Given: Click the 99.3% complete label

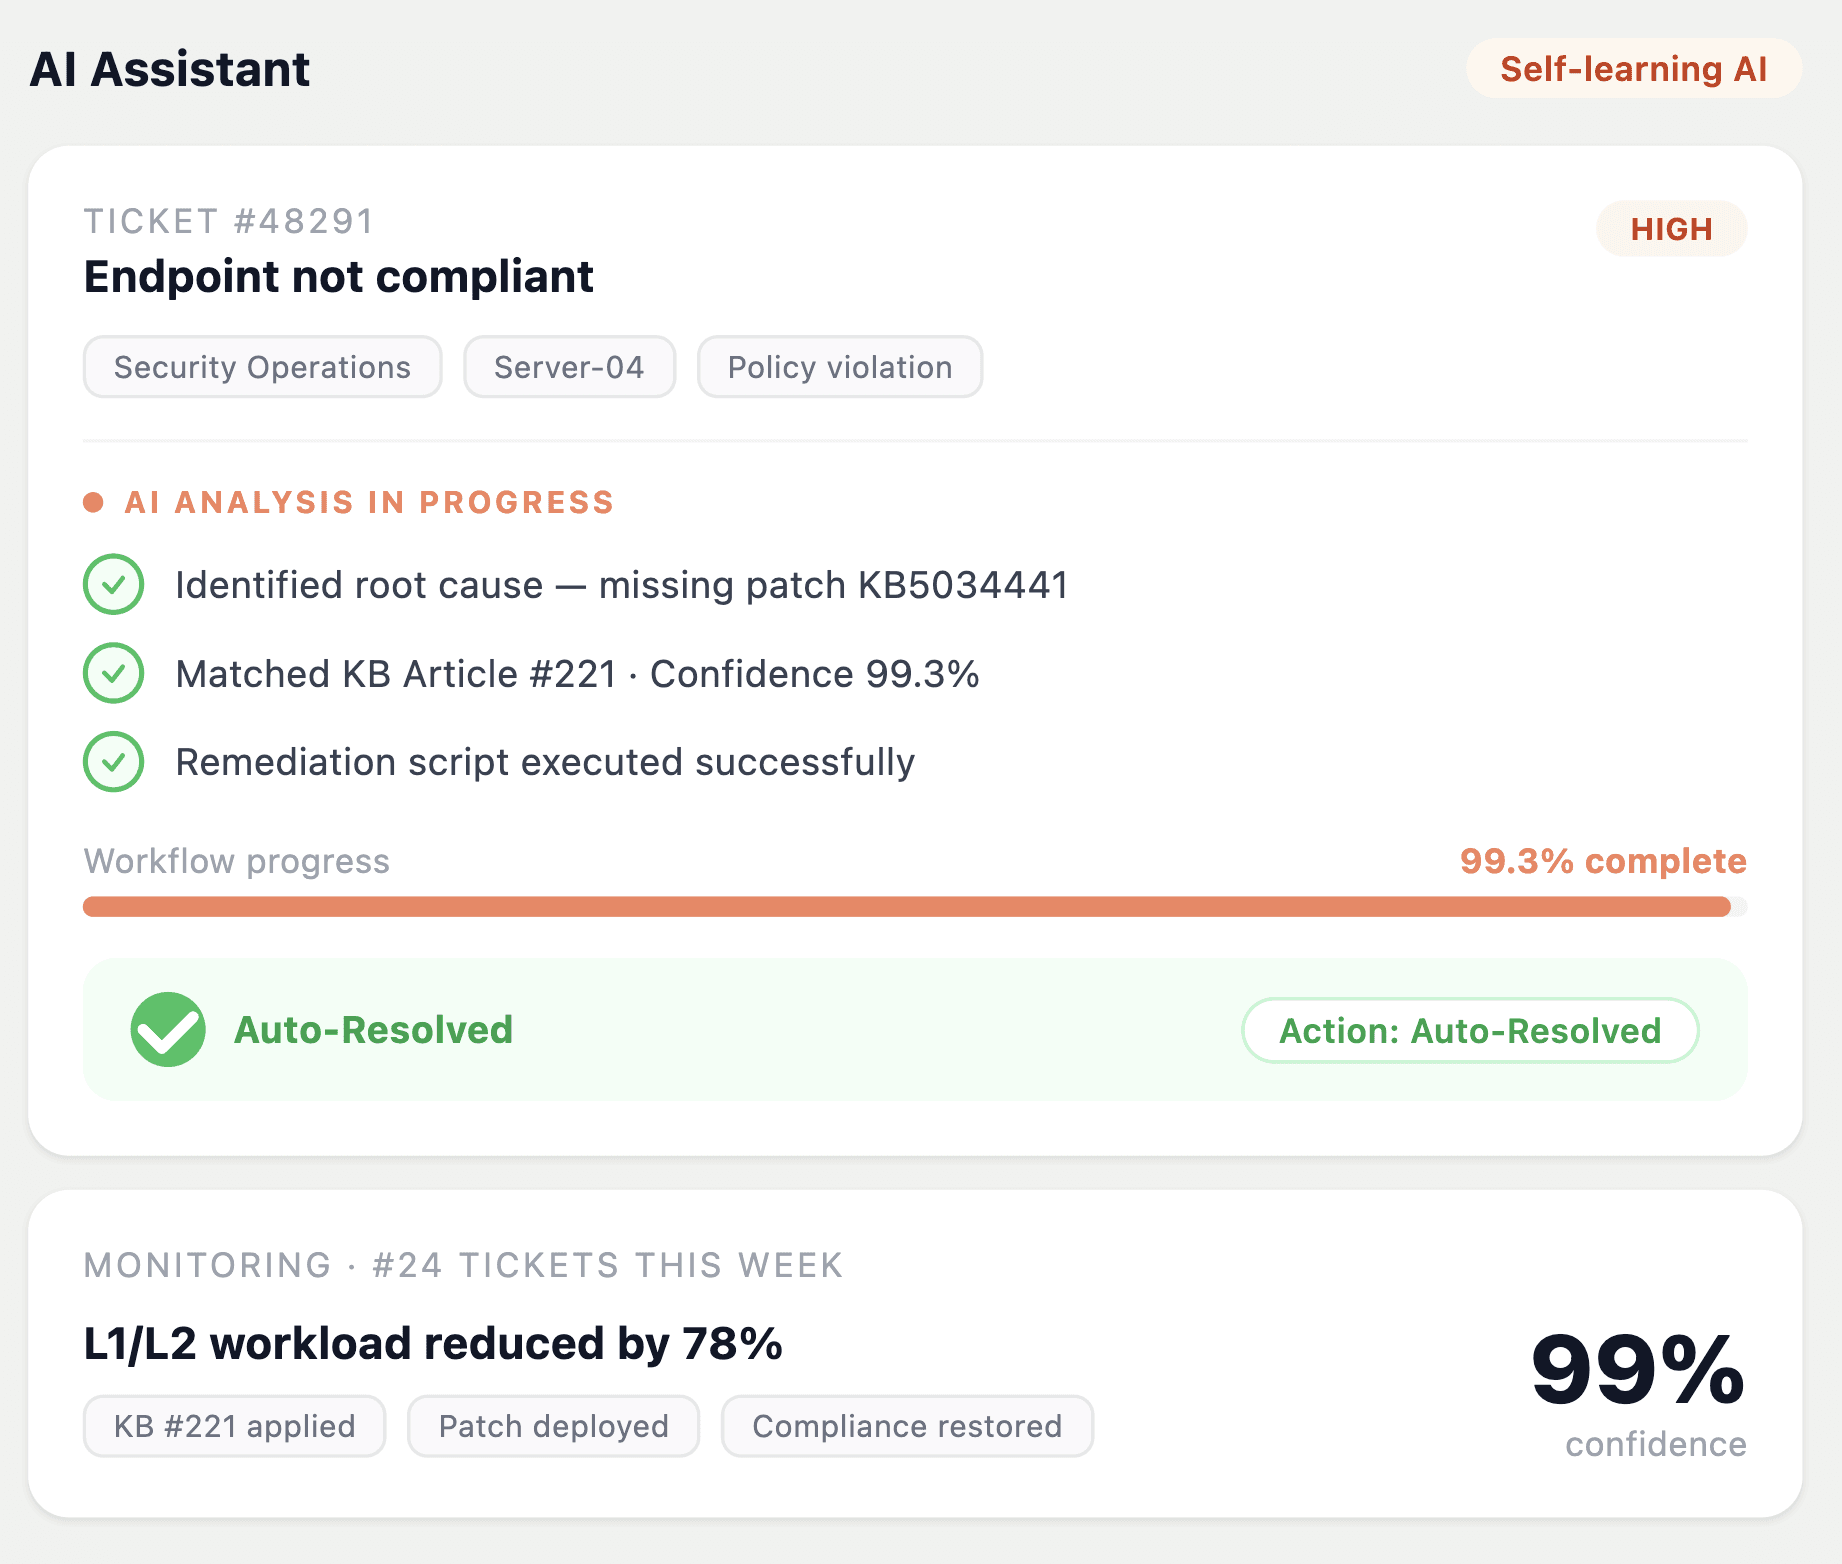Looking at the screenshot, I should click(x=1602, y=861).
